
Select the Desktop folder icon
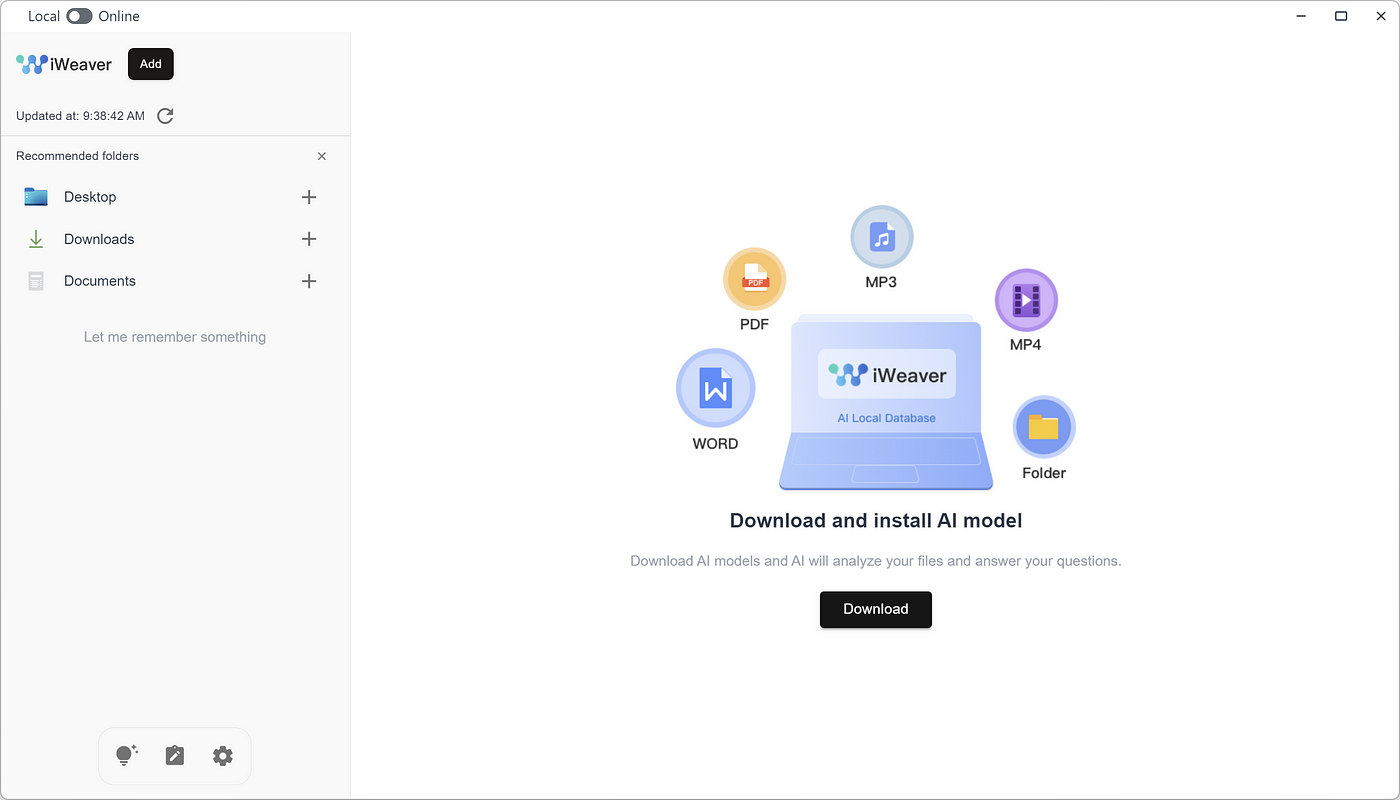36,197
